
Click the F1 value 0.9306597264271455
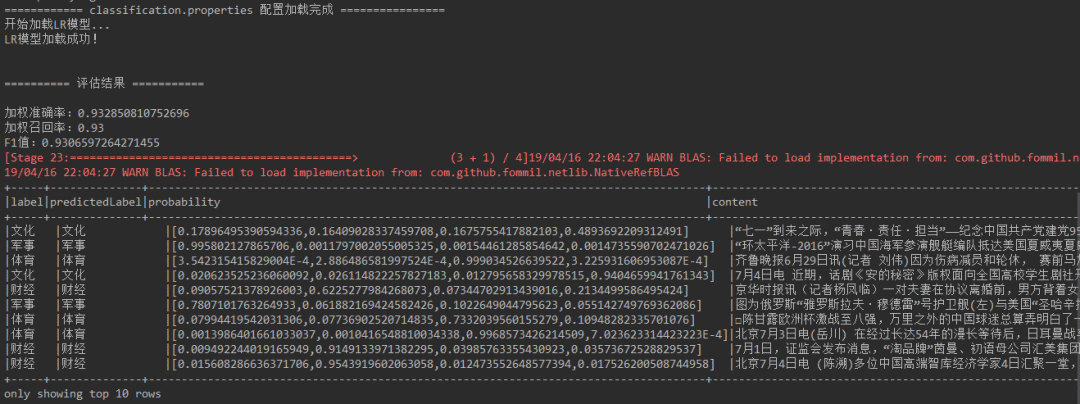point(101,143)
